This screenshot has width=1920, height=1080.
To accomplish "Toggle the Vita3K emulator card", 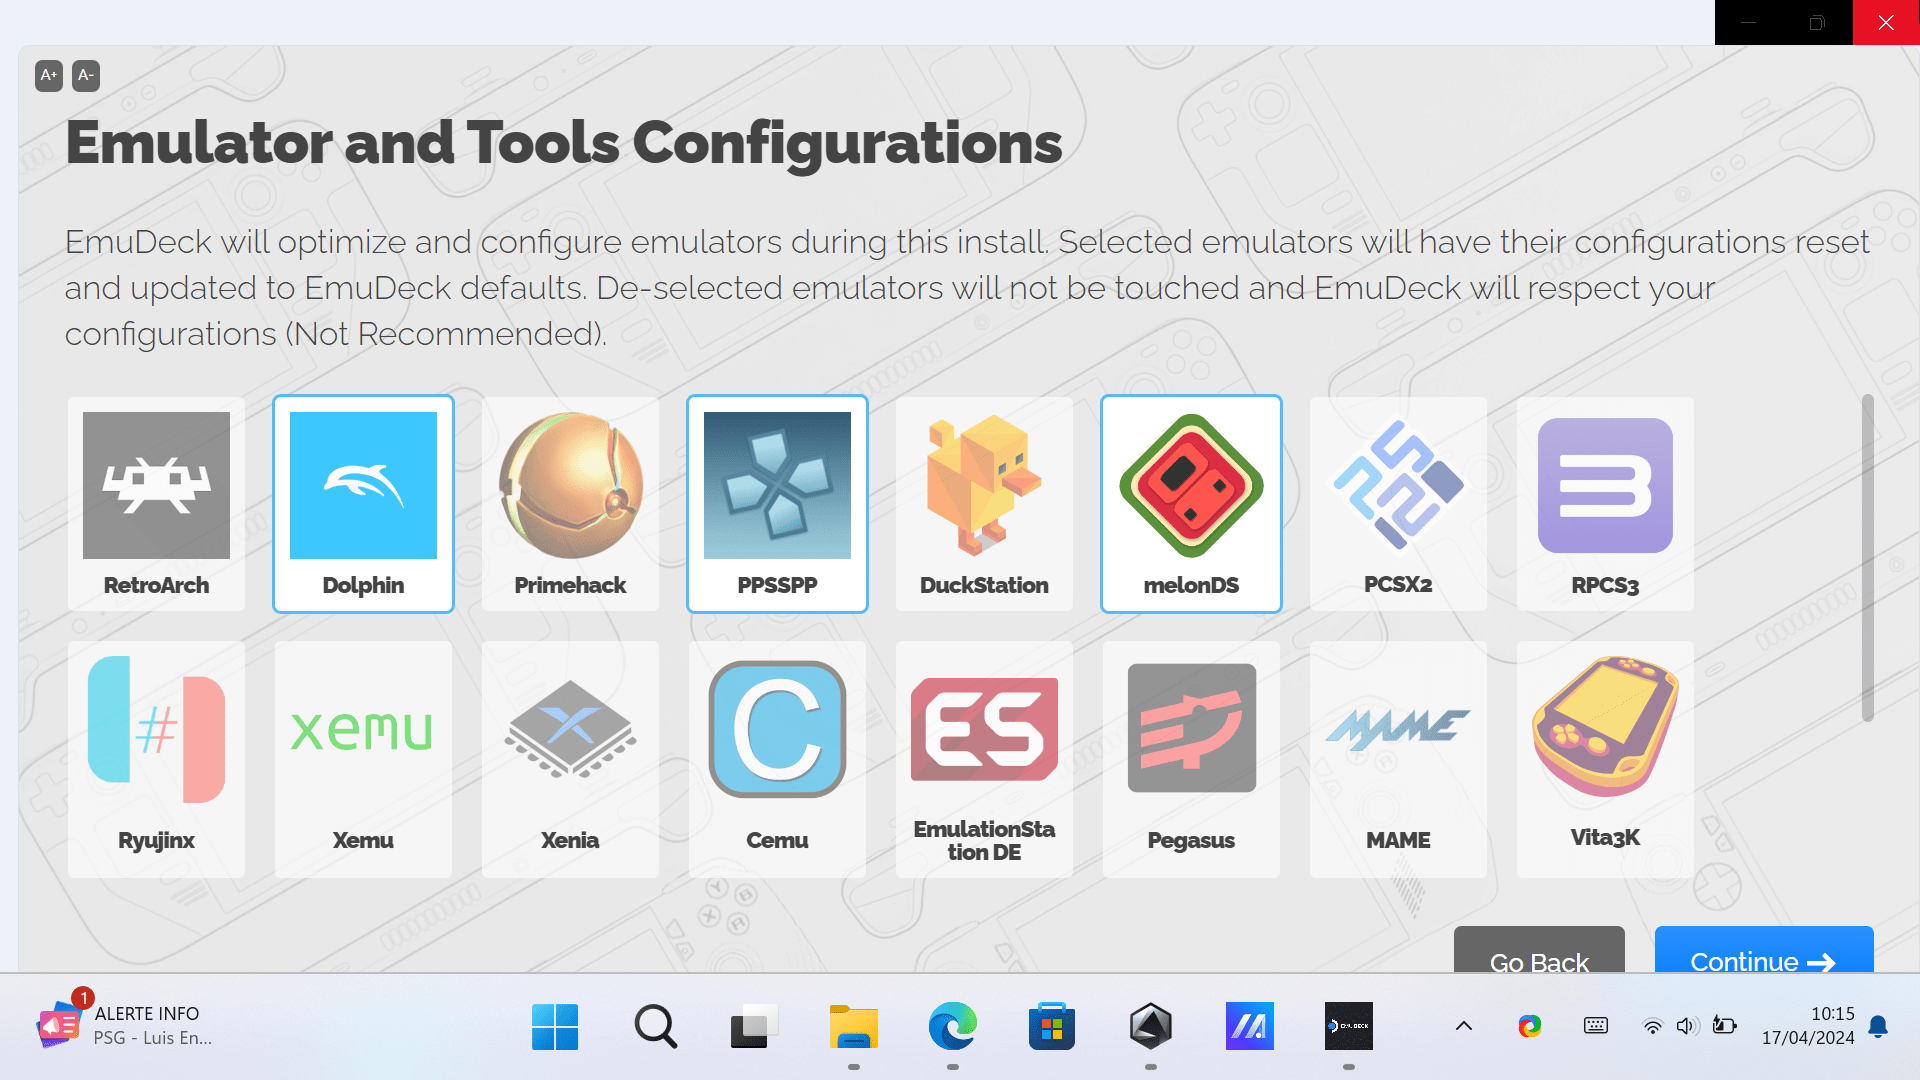I will 1605,760.
